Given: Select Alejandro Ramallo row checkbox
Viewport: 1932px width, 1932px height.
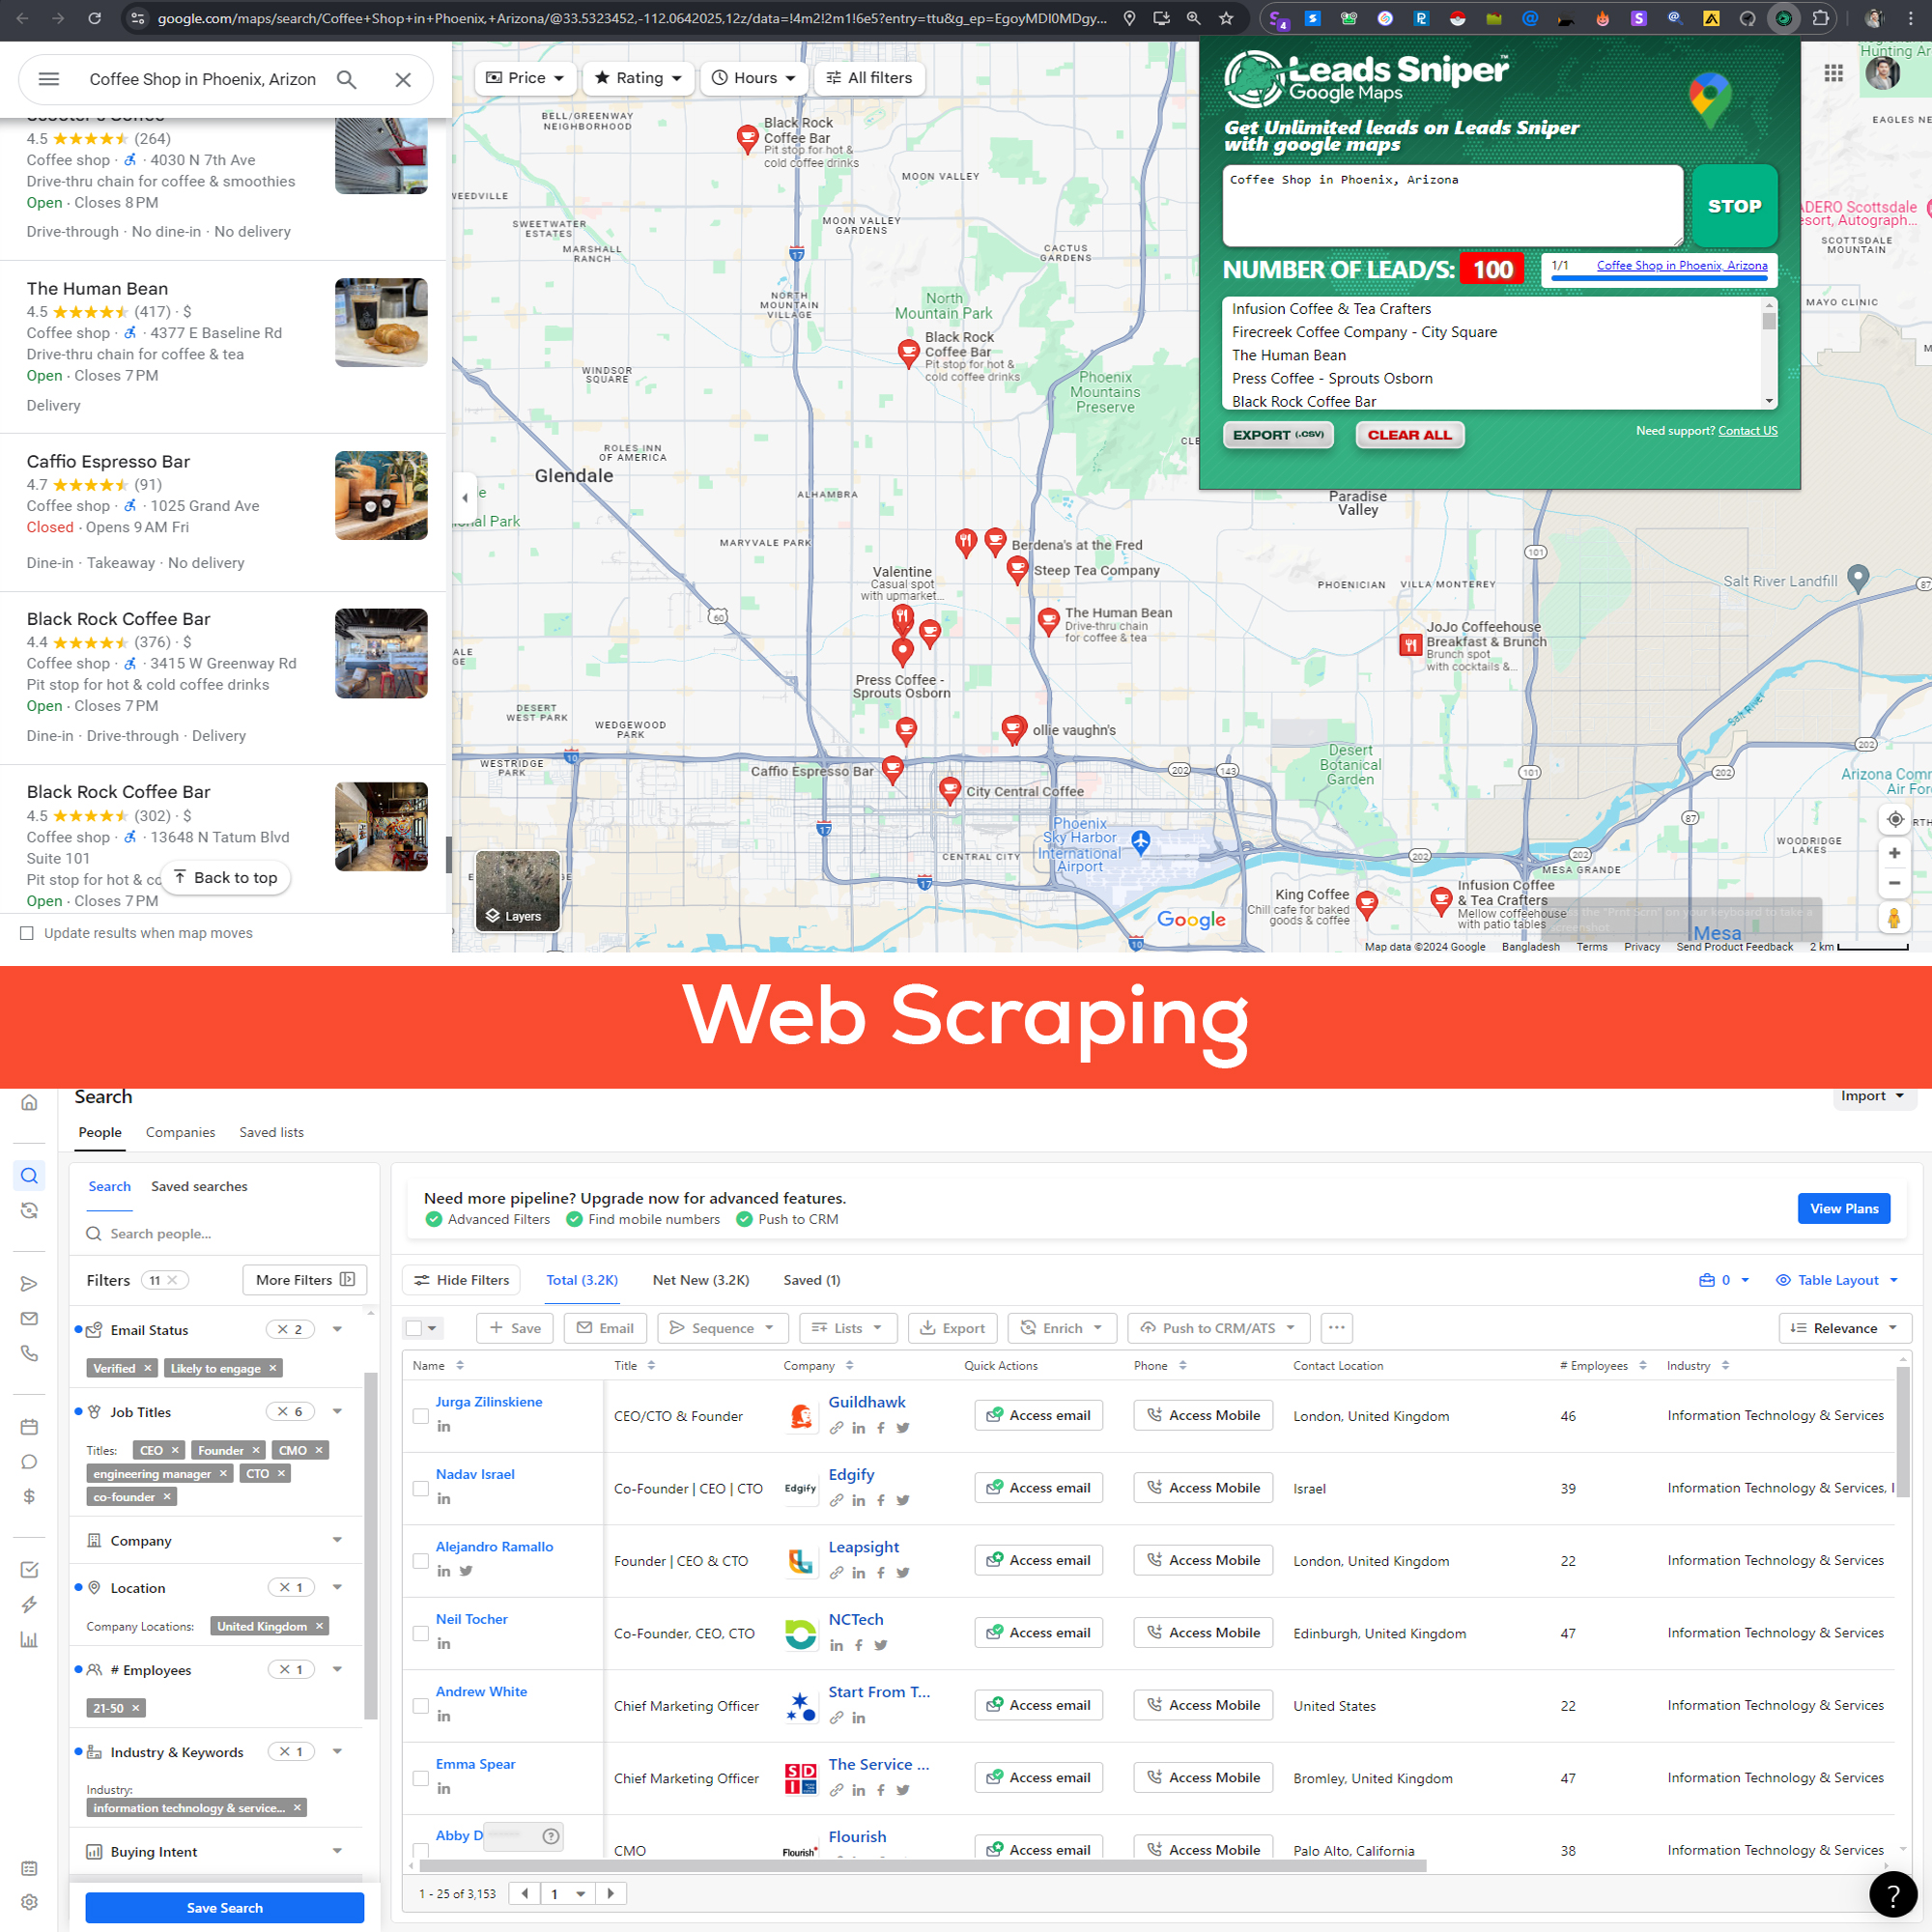Looking at the screenshot, I should click(420, 1561).
